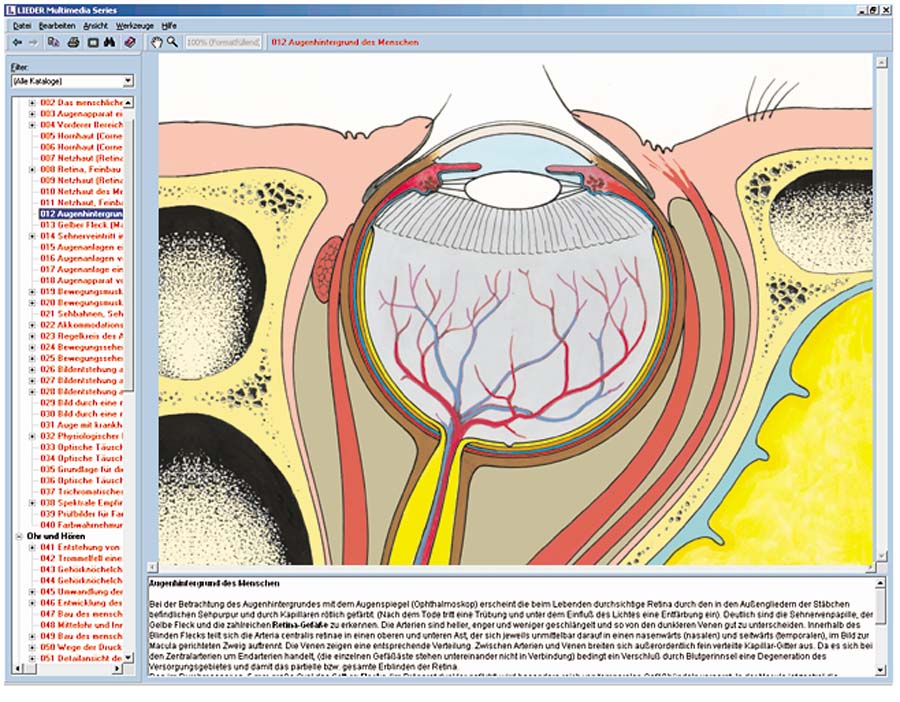Expand tree item 008 Retina, Feinbau
The height and width of the screenshot is (702, 900).
point(32,170)
